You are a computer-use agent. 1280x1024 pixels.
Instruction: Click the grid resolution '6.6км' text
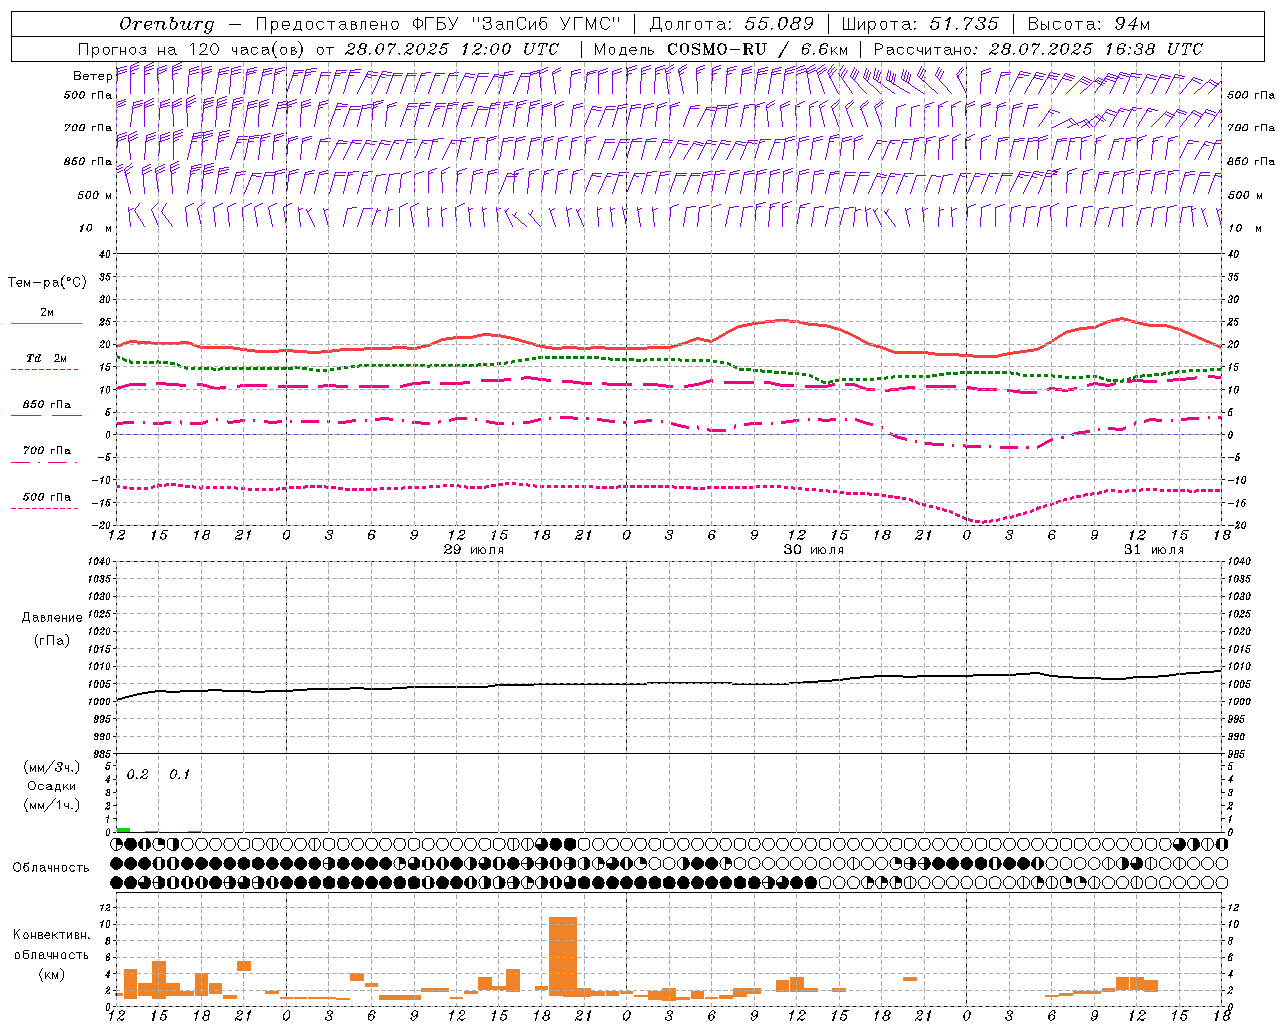825,49
